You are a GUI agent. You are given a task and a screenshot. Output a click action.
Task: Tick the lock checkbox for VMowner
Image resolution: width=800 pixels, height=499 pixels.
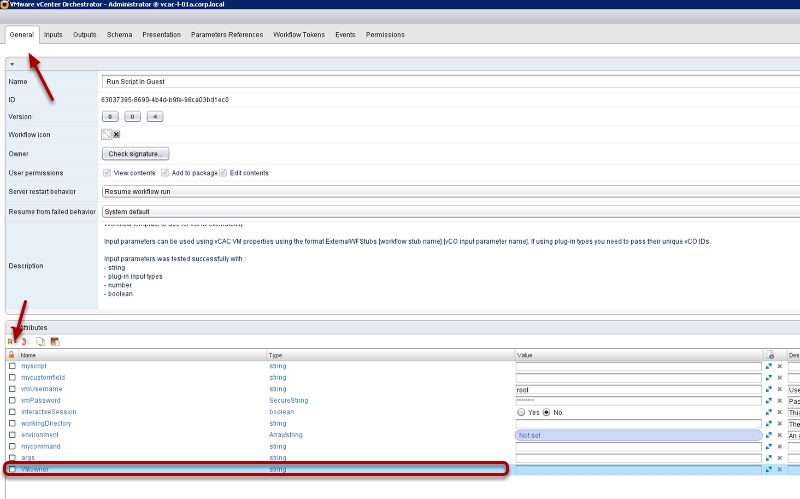click(12, 469)
